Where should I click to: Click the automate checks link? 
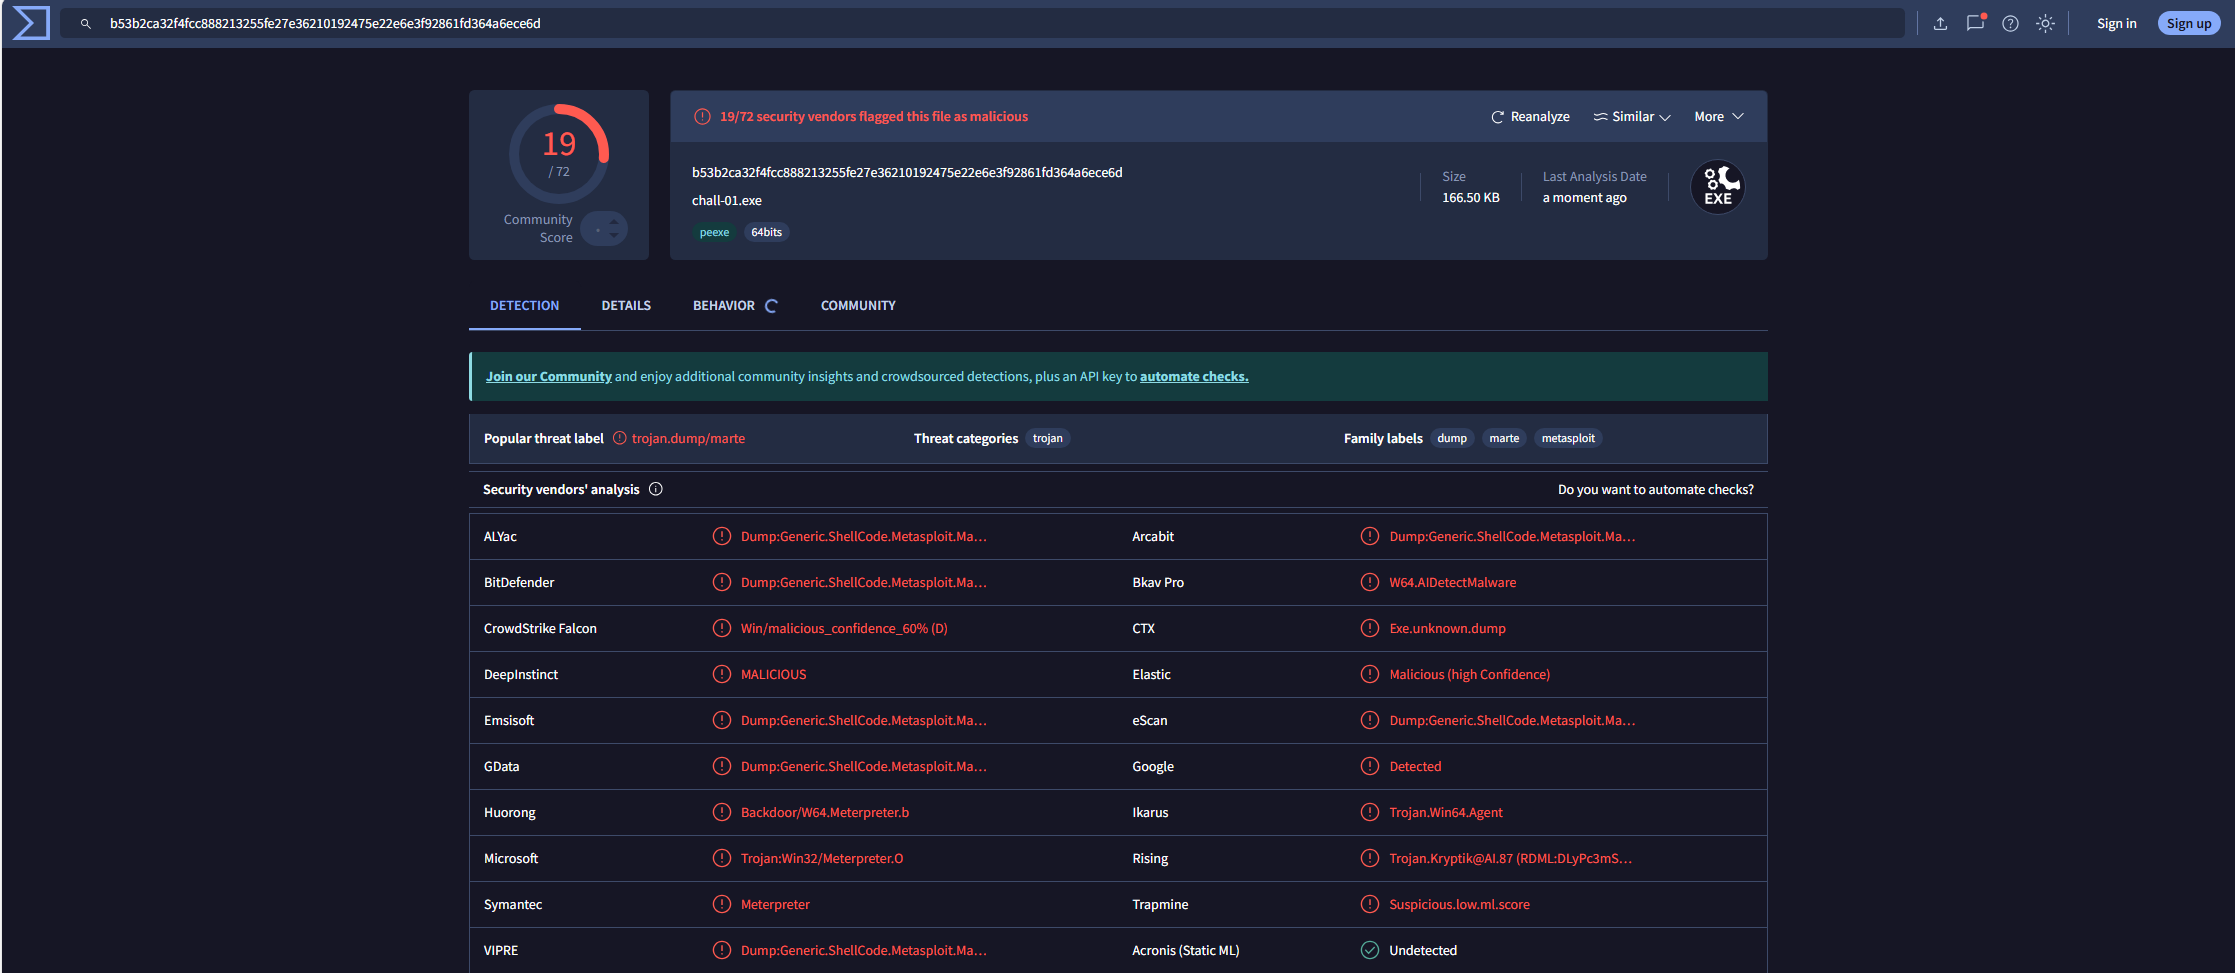point(1194,377)
